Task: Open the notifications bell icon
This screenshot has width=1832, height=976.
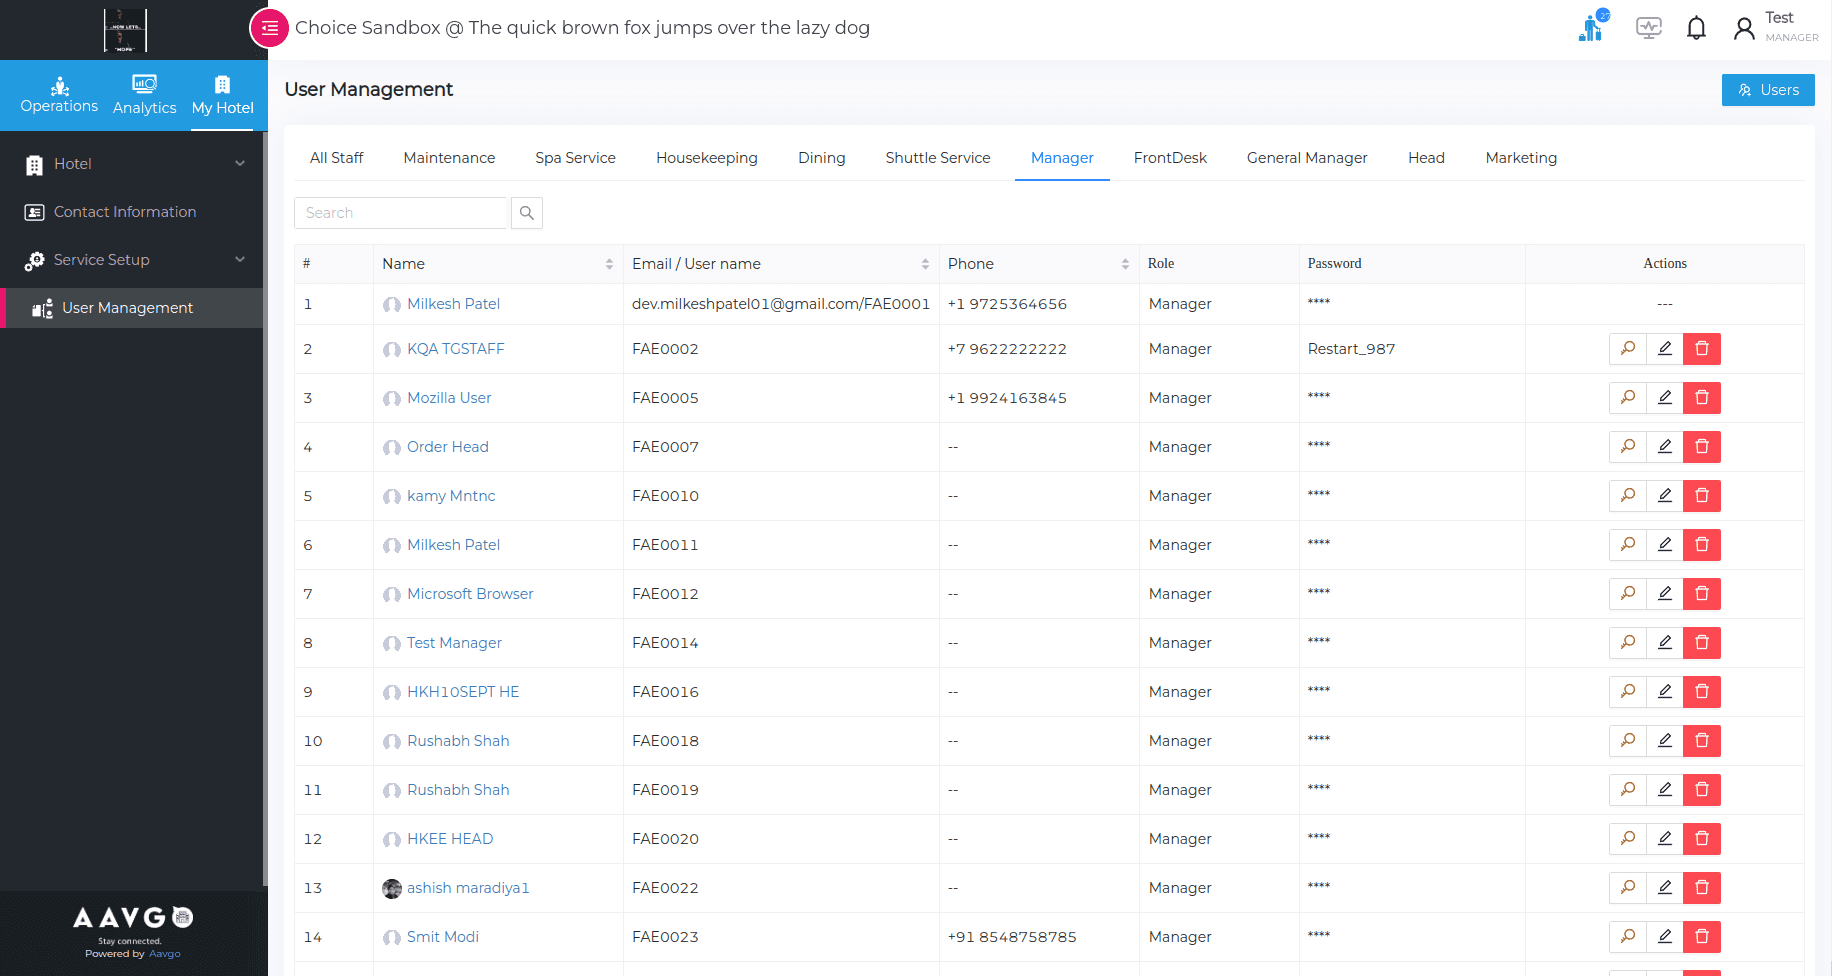Action: pos(1696,28)
